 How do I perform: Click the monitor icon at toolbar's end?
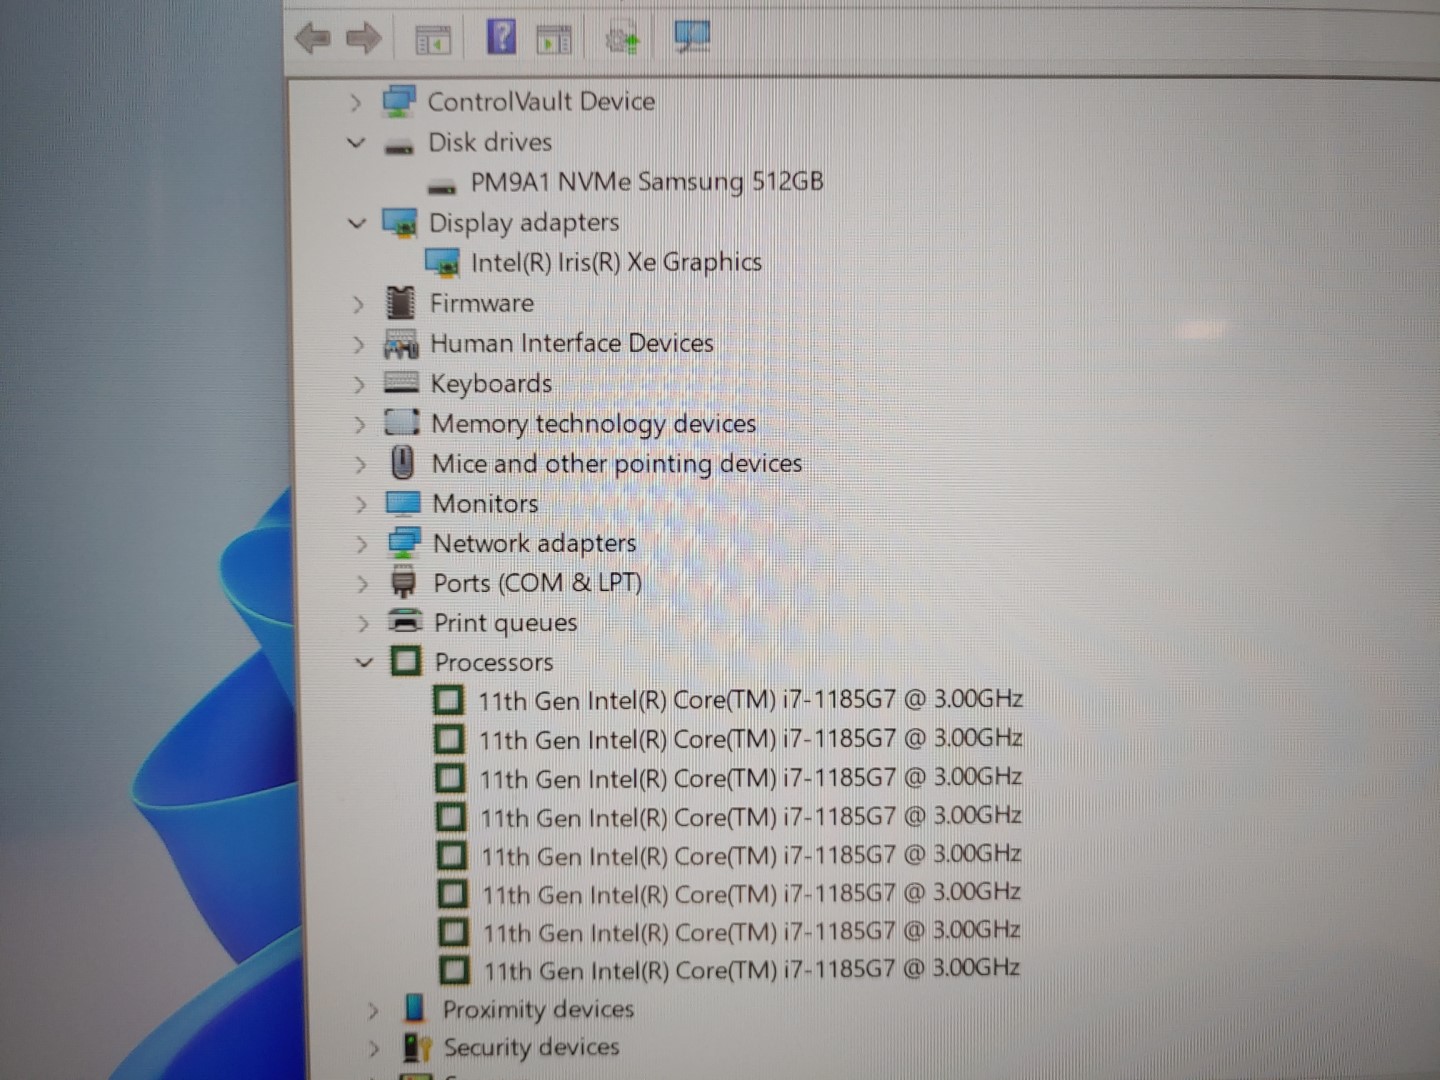[692, 36]
